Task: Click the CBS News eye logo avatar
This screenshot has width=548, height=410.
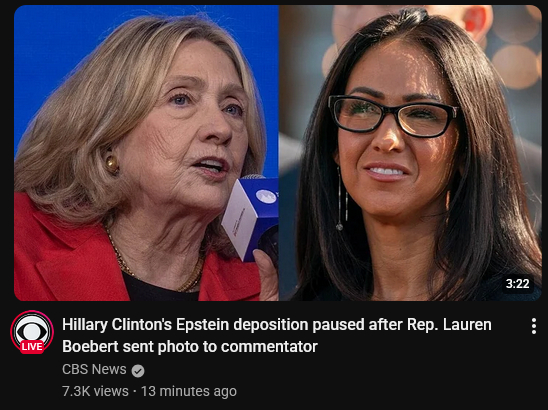Action: click(x=32, y=331)
